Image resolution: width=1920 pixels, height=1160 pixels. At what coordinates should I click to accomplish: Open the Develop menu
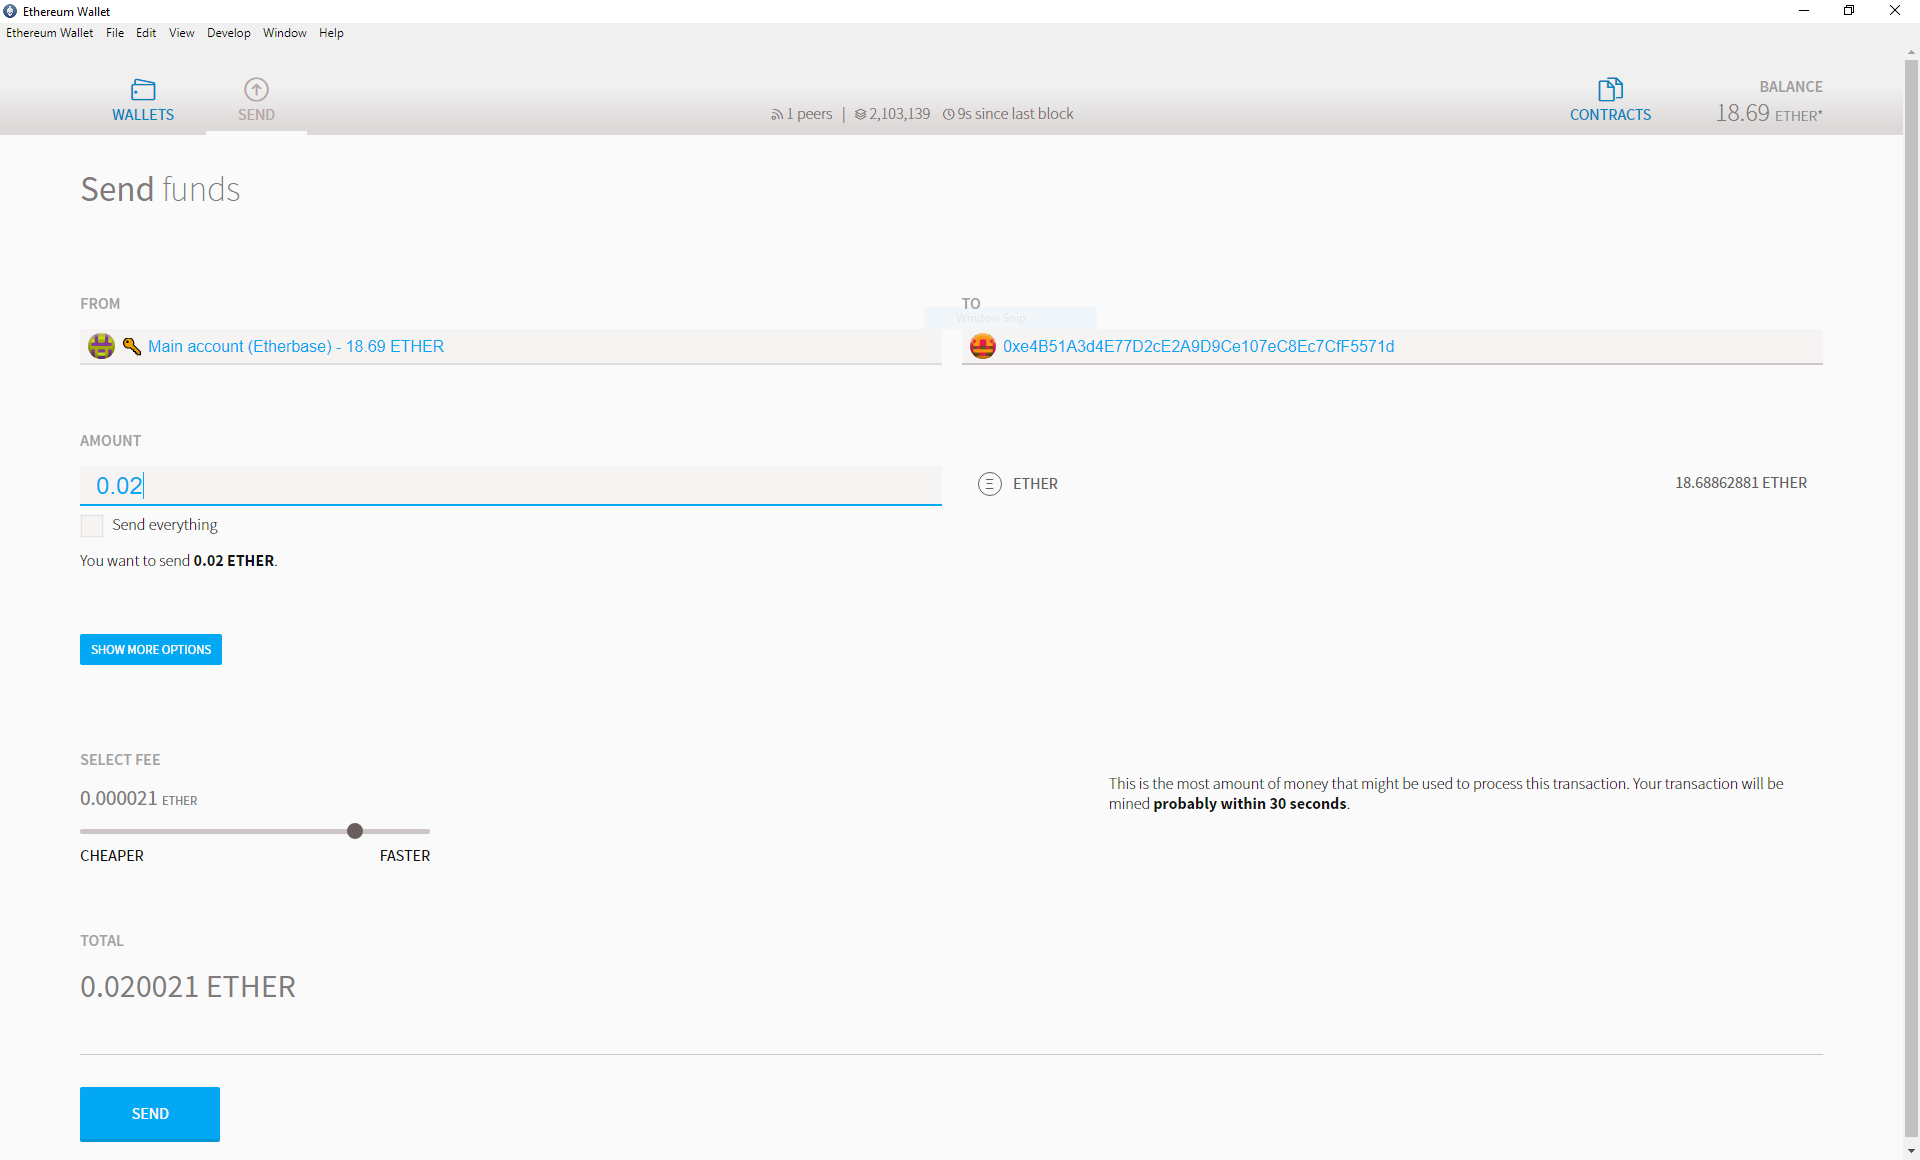[x=228, y=33]
